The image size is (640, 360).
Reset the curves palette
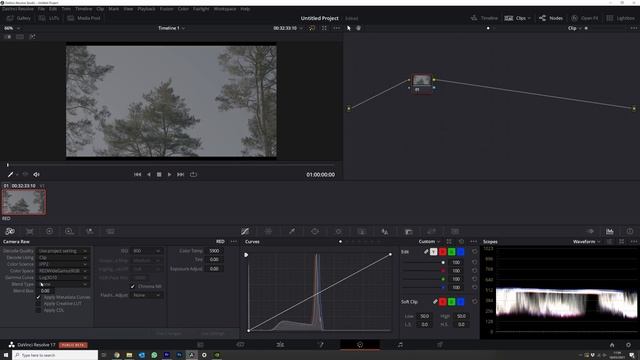click(x=461, y=242)
